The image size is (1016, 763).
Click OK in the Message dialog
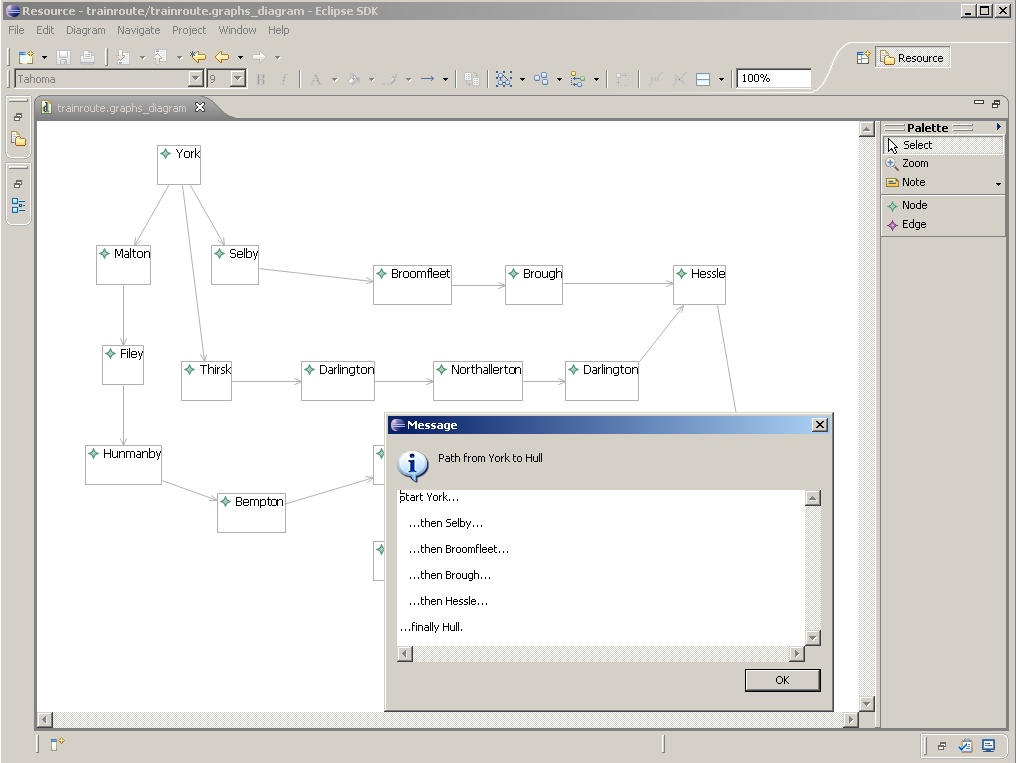point(782,680)
